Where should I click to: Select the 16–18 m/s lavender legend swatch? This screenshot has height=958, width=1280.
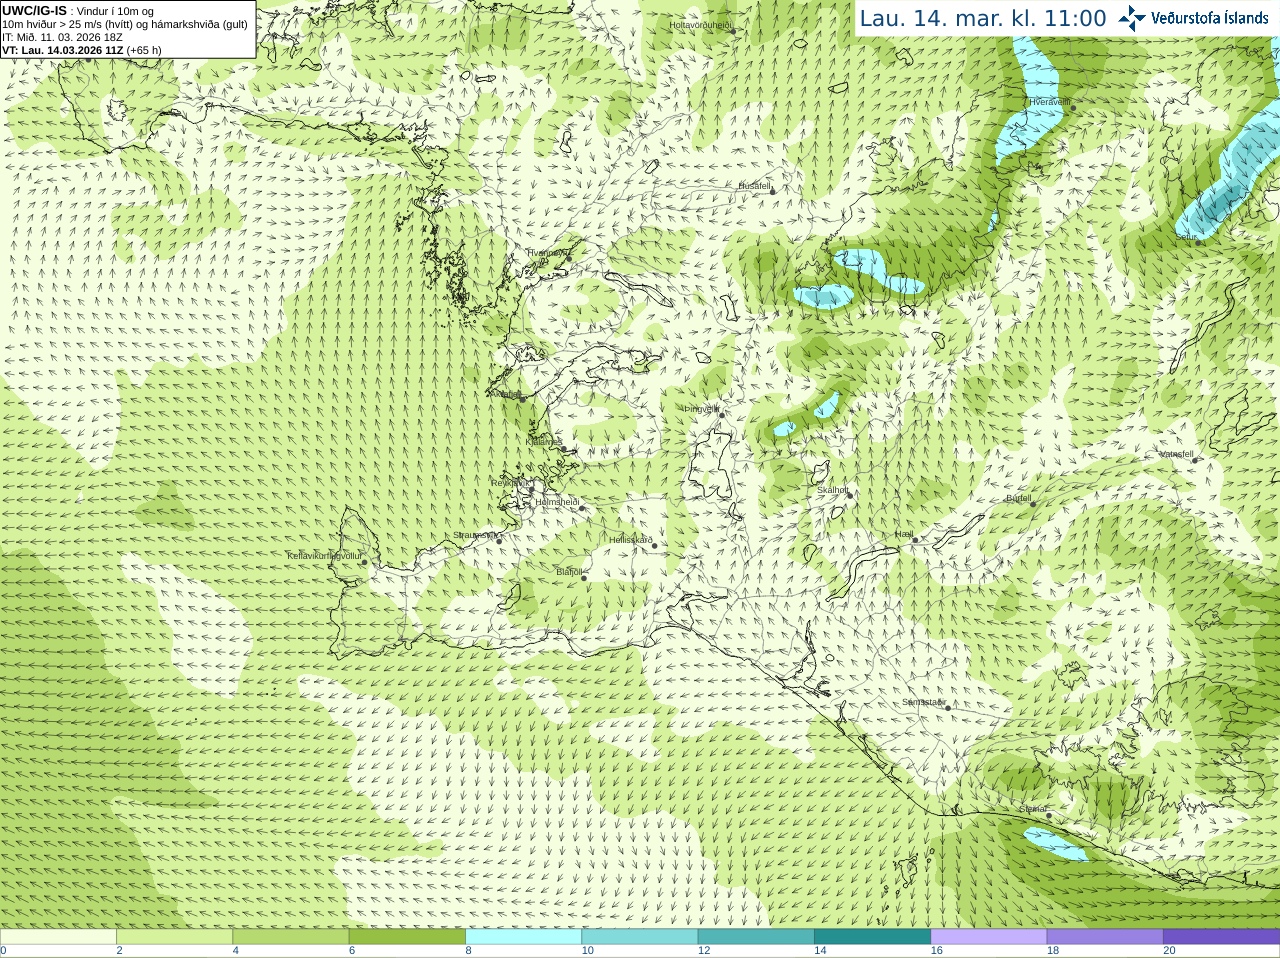[988, 937]
